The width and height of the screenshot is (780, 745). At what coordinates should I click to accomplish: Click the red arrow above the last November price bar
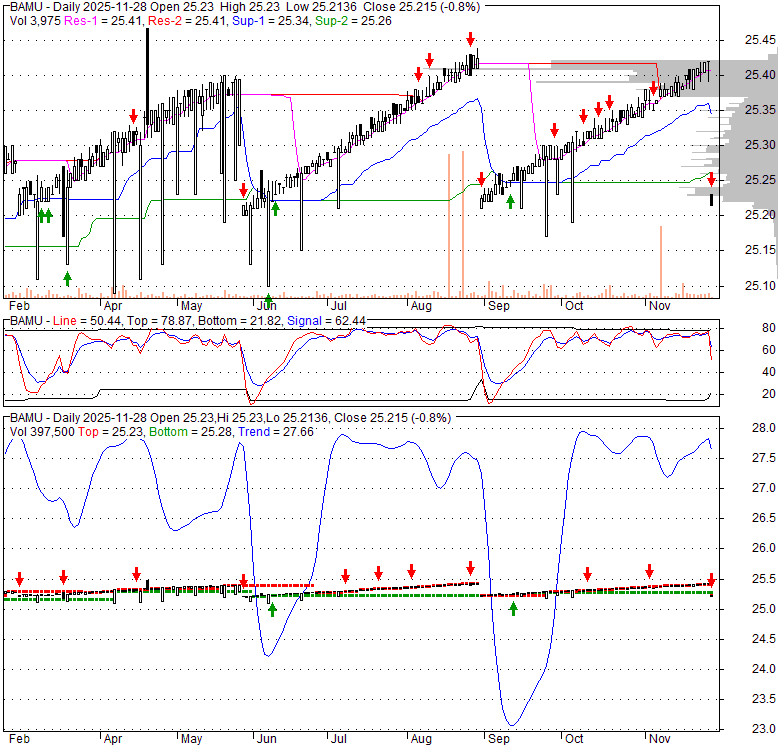click(711, 179)
